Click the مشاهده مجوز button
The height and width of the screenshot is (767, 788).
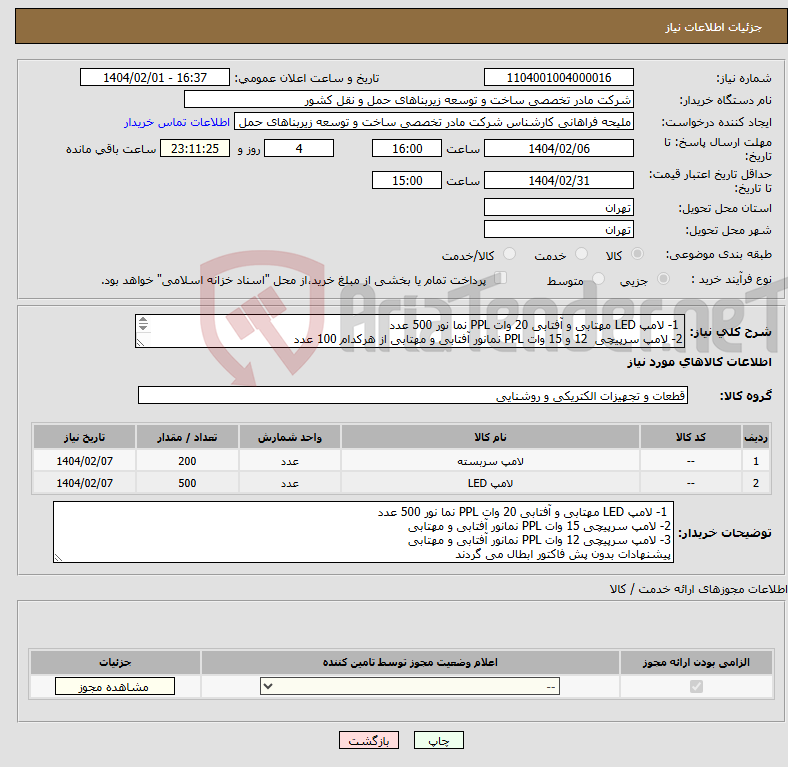pos(115,687)
